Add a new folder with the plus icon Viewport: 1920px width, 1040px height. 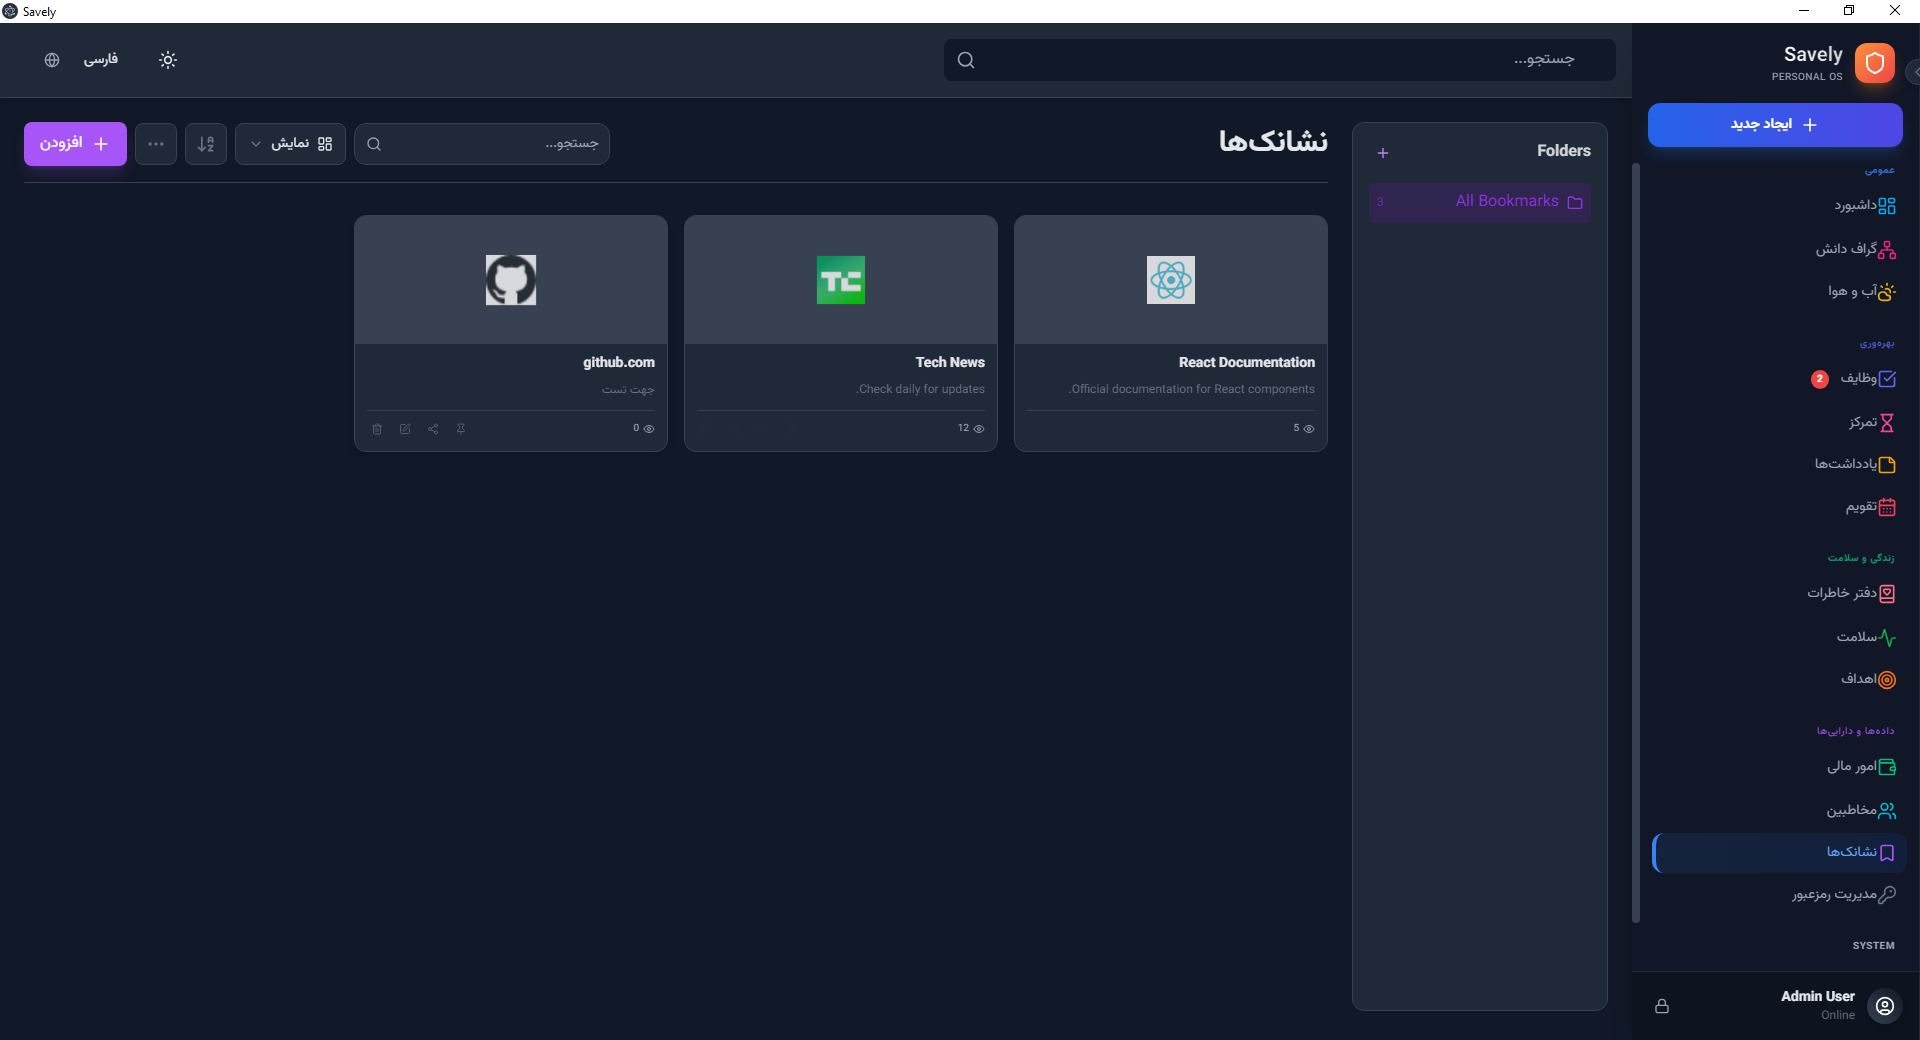(1383, 153)
